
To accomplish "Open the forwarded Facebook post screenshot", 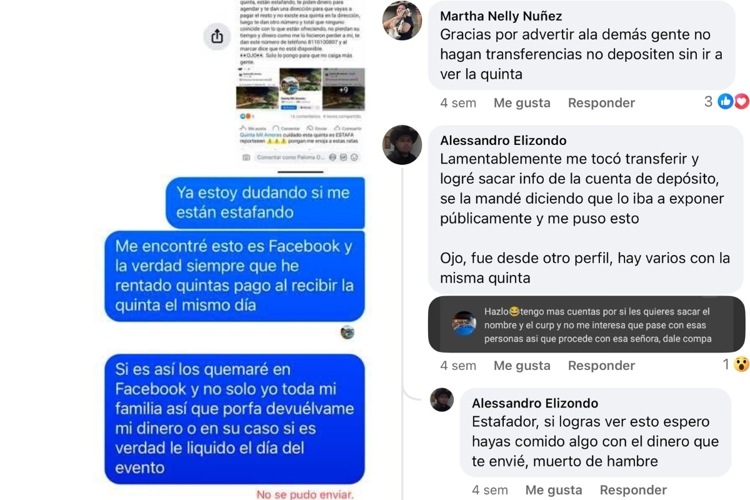I will (300, 81).
